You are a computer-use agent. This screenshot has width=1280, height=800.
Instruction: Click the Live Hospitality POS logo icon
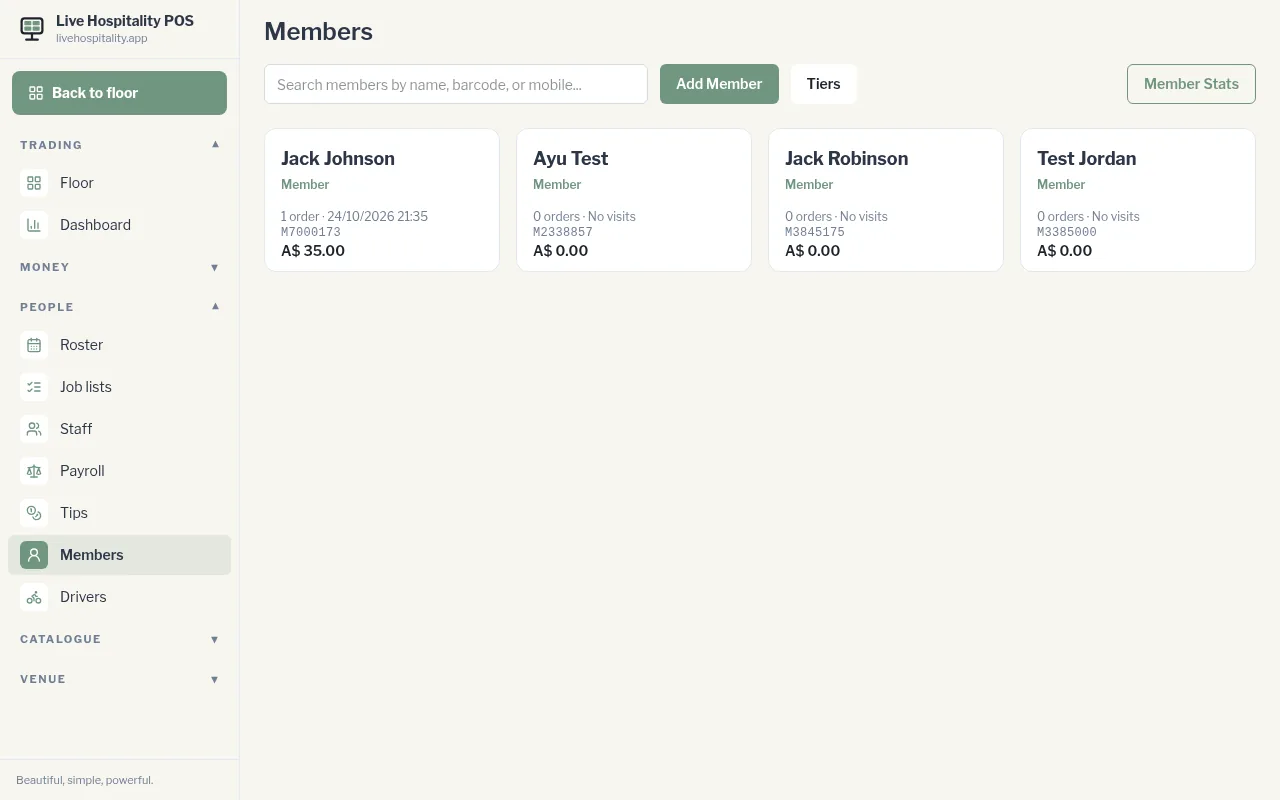point(32,29)
